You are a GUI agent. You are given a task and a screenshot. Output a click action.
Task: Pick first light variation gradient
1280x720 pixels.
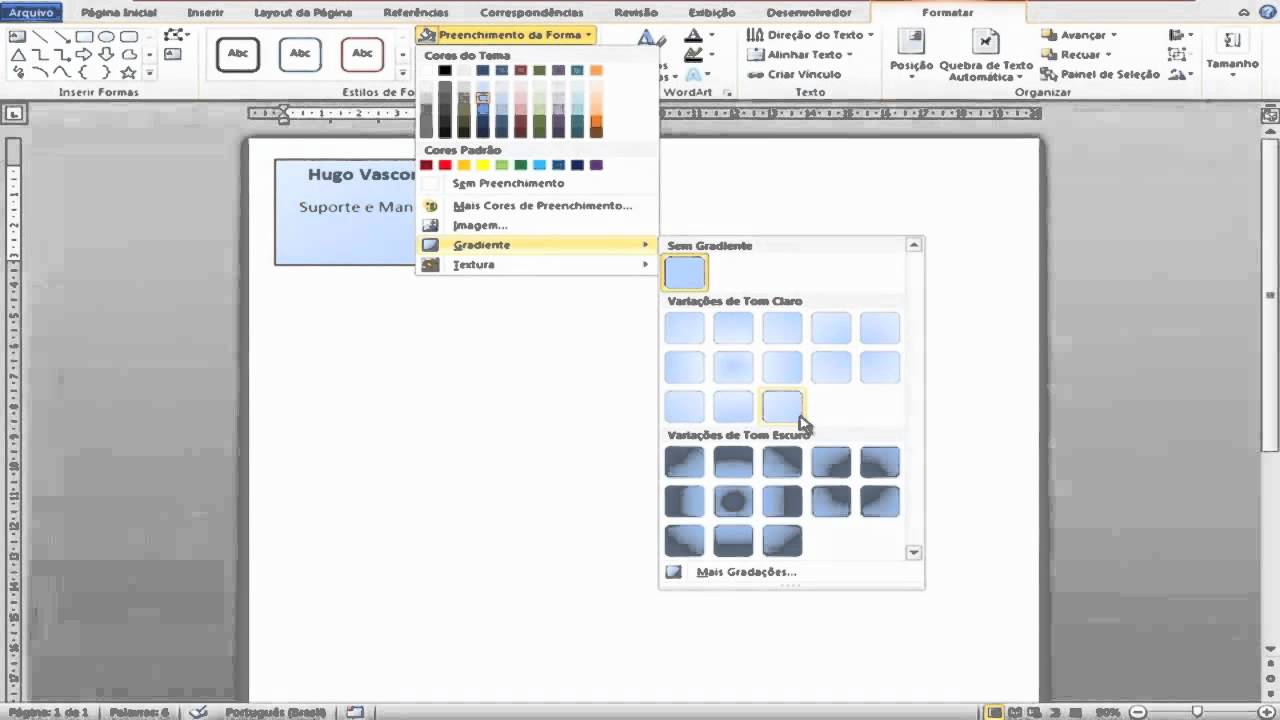click(685, 328)
